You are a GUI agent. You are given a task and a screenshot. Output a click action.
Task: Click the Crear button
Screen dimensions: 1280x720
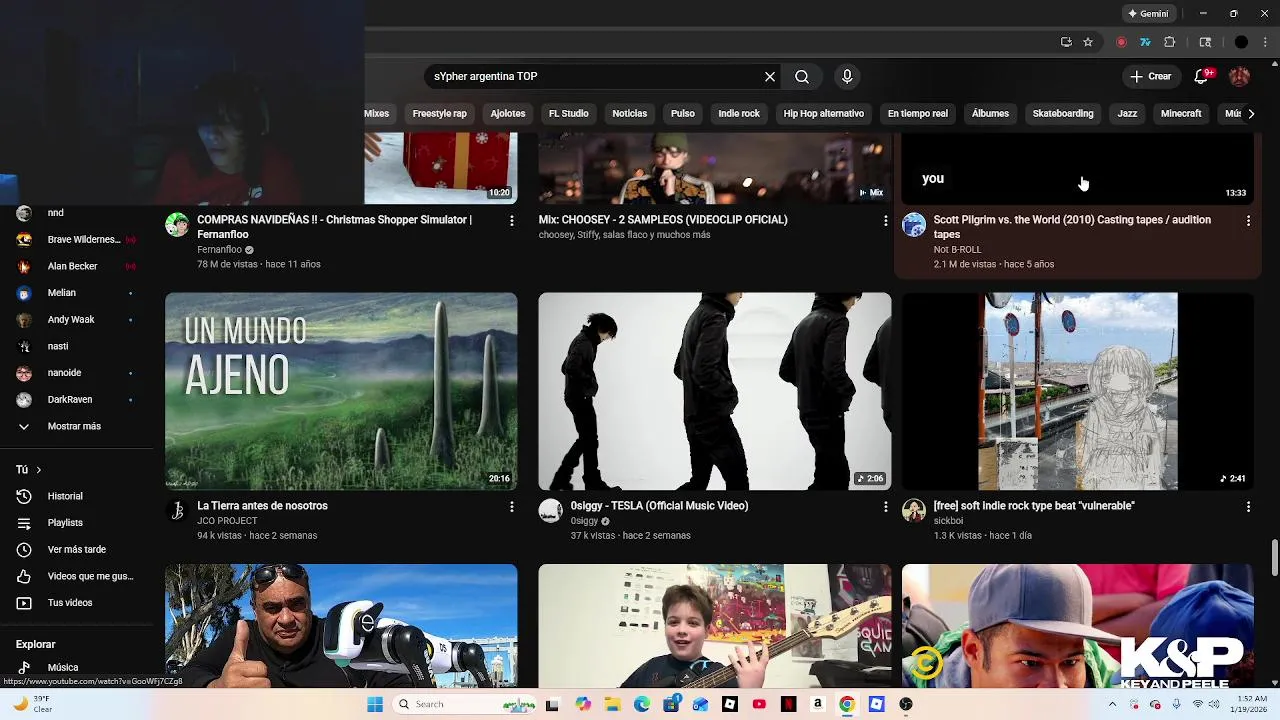1150,77
